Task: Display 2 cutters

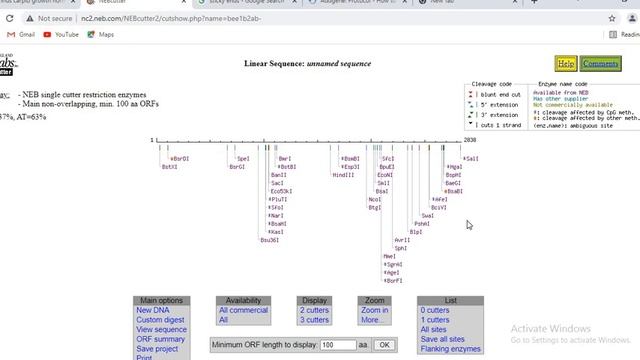Action: (314, 310)
